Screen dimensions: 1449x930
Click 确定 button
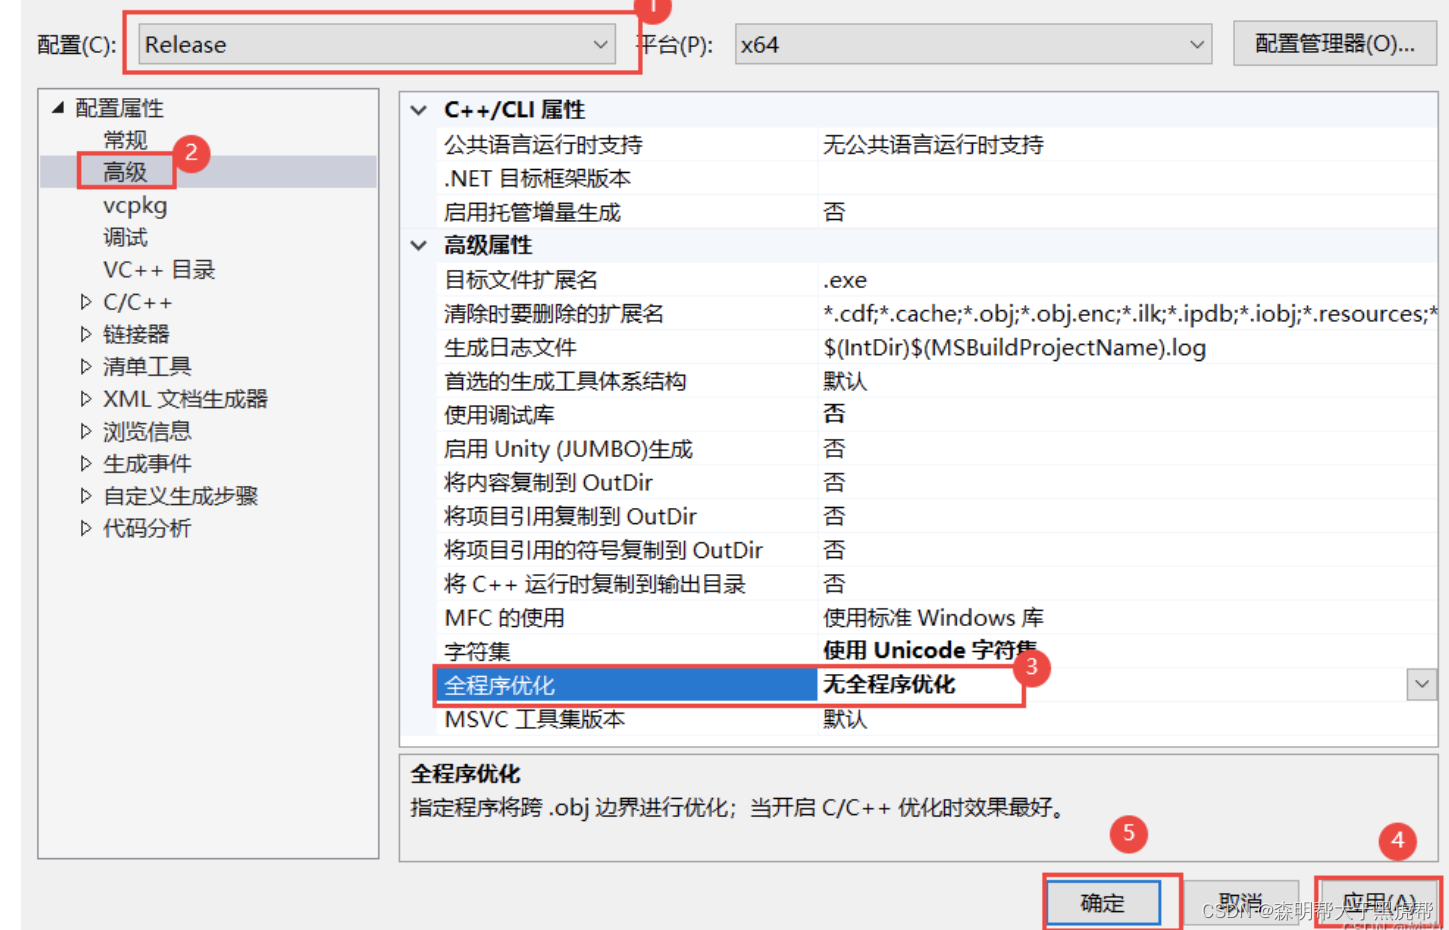tap(1103, 903)
